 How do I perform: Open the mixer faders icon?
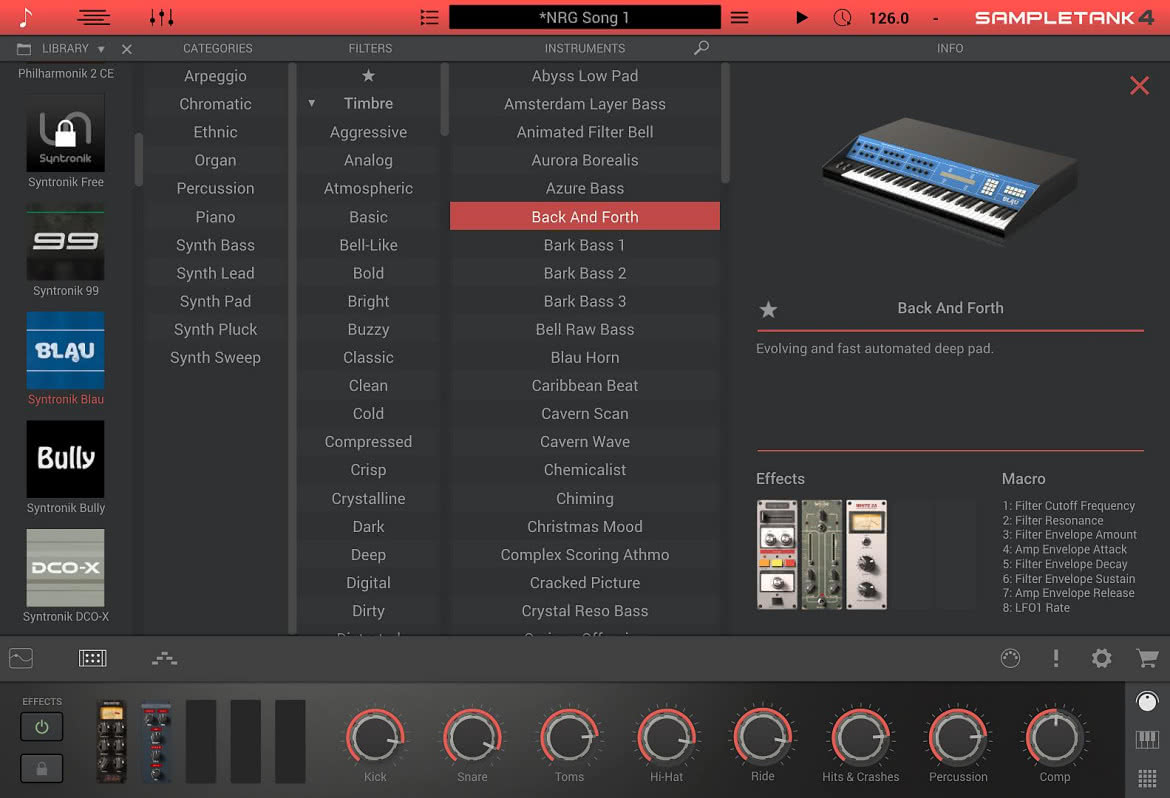(x=161, y=17)
